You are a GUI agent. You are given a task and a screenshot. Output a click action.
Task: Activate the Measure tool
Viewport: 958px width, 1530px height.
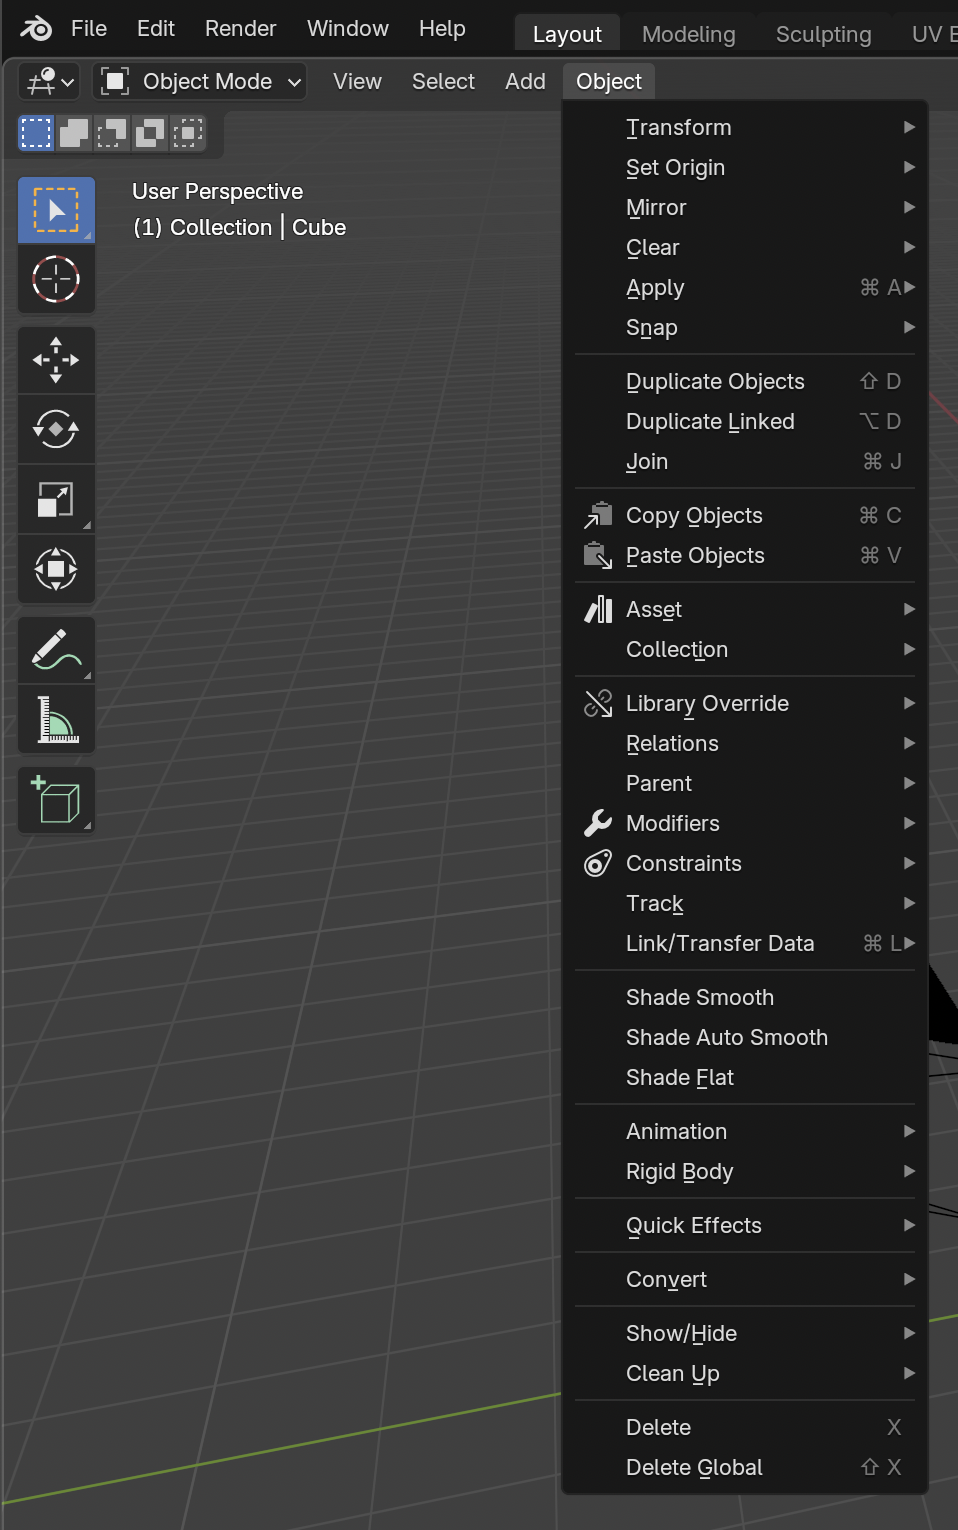click(x=56, y=719)
